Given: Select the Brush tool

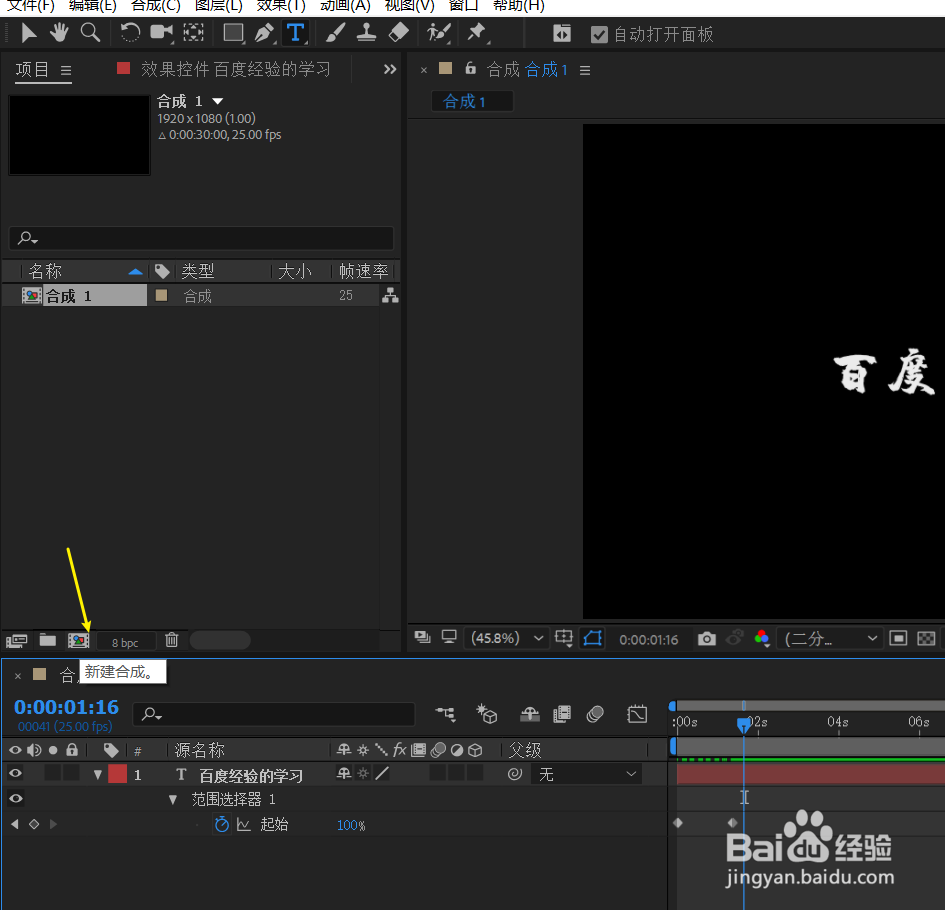Looking at the screenshot, I should [335, 33].
